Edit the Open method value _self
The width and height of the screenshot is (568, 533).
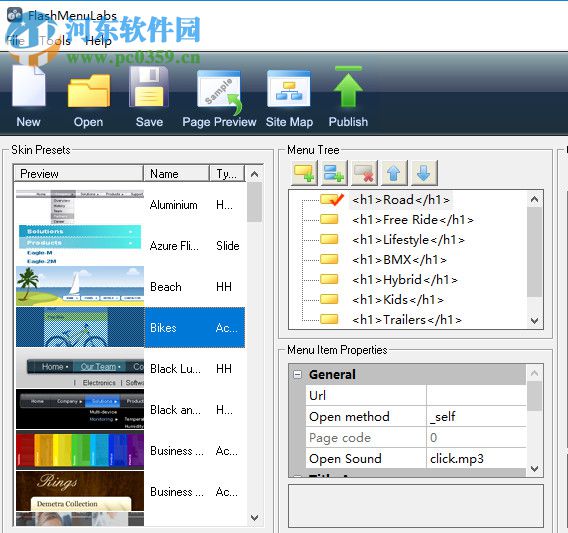(x=476, y=416)
